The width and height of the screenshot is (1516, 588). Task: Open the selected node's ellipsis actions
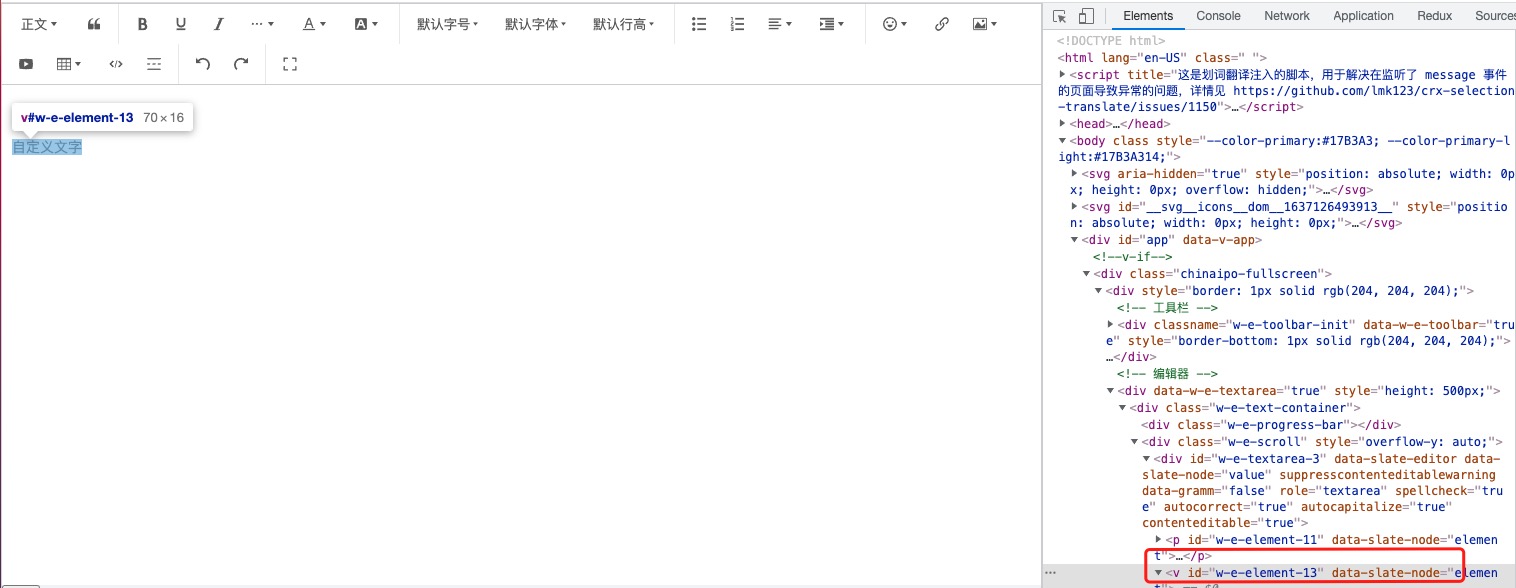(x=1050, y=573)
